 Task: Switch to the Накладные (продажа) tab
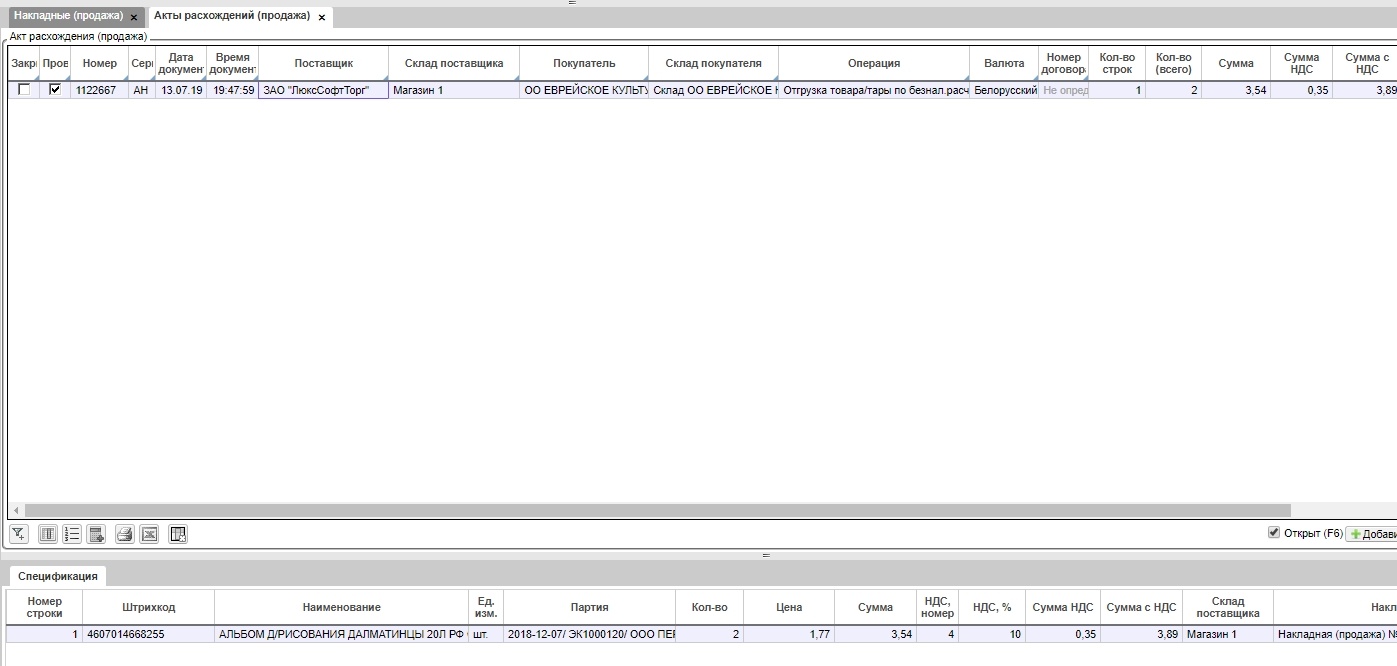coord(68,16)
